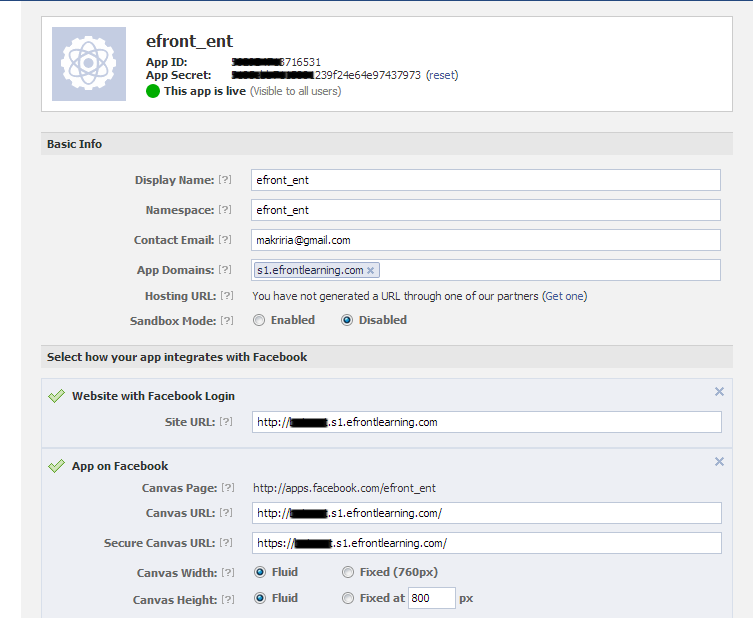Click the App Domains input field
The width and height of the screenshot is (753, 618).
(x=486, y=270)
